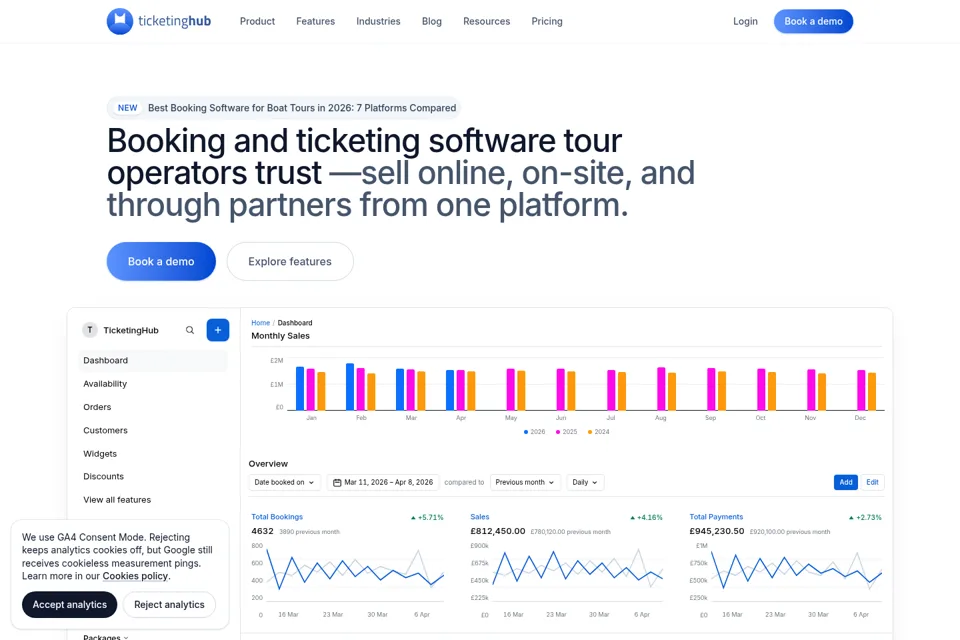Open the NEW boat tours article banner
This screenshot has width=960, height=640.
(x=283, y=108)
